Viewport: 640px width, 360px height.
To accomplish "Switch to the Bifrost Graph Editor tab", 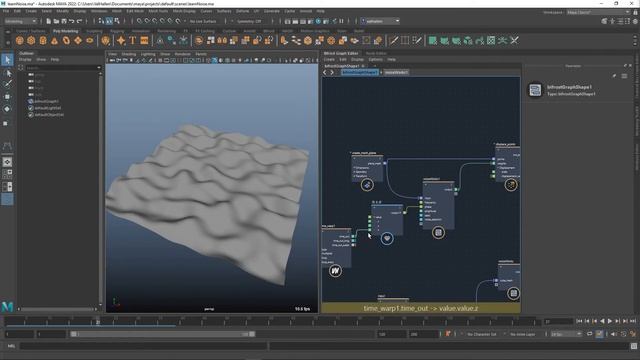I will coord(341,53).
